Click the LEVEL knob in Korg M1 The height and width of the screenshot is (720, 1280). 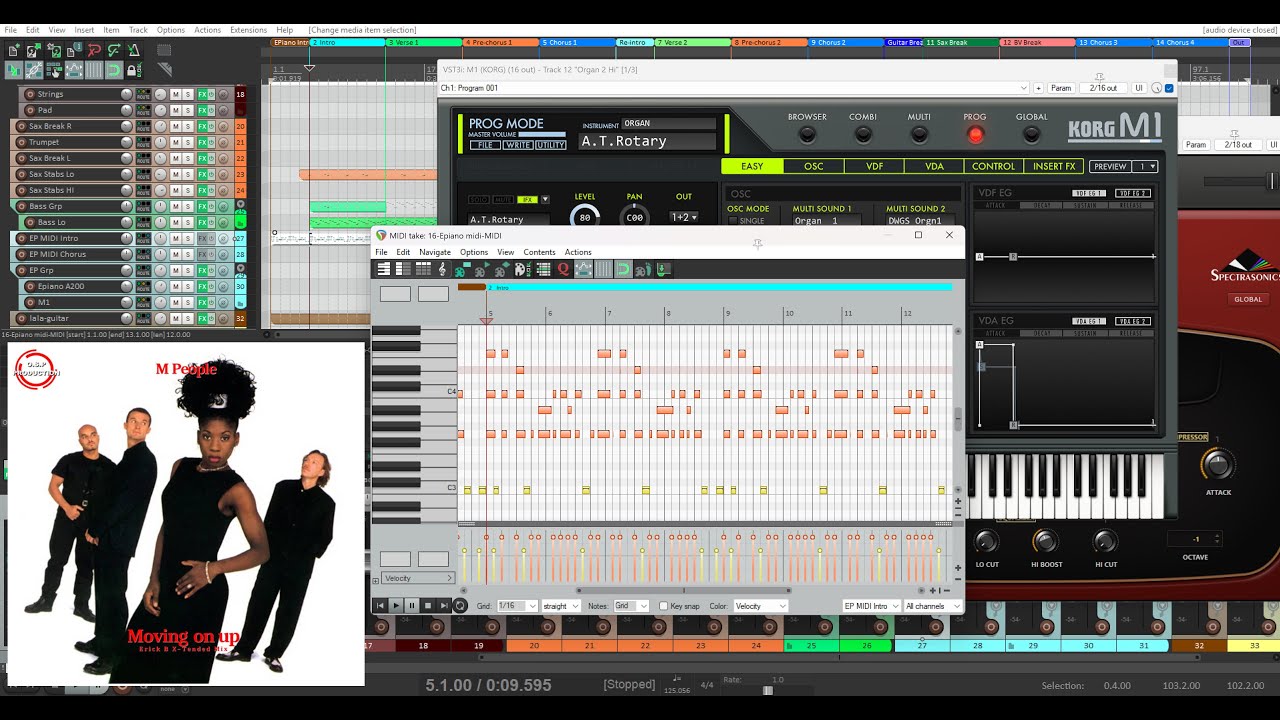point(585,217)
